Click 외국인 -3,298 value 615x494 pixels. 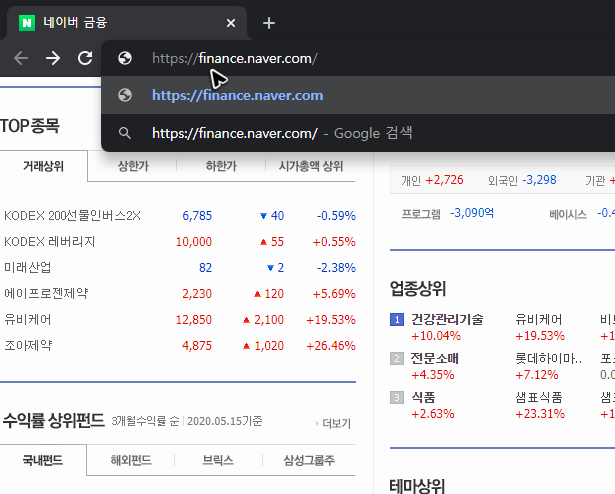pyautogui.click(x=539, y=180)
